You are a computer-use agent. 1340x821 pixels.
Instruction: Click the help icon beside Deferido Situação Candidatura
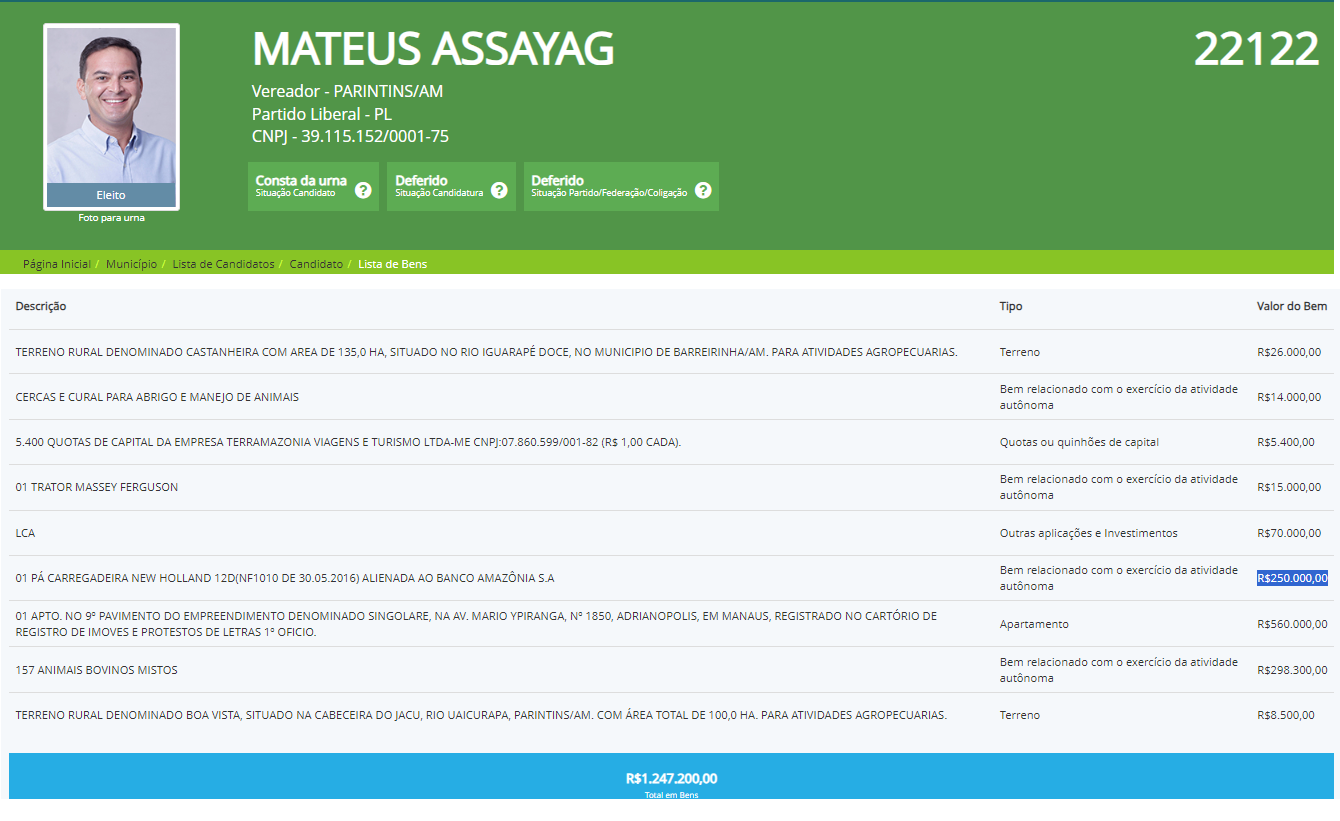(x=500, y=190)
